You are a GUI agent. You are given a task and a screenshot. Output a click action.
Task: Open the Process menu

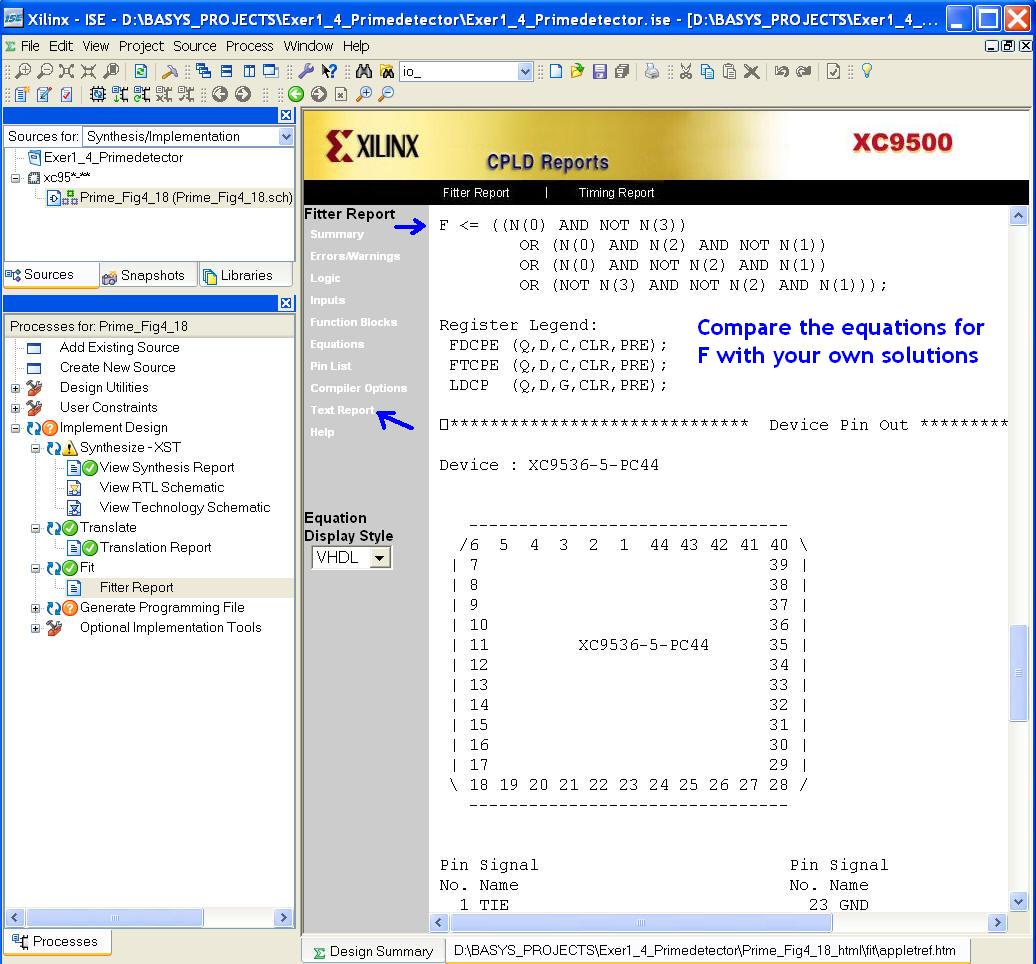249,46
